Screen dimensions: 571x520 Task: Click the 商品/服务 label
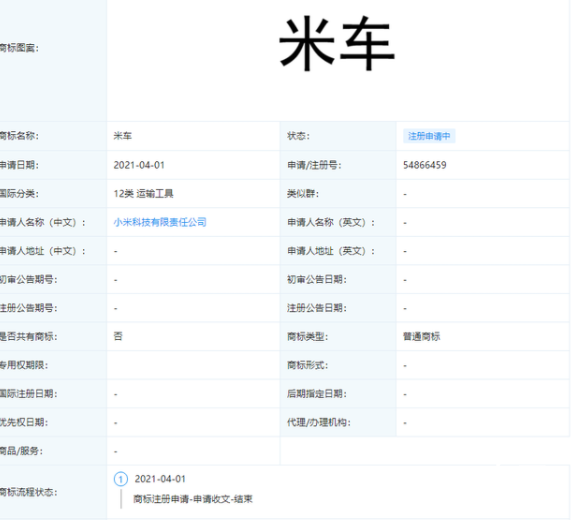[x=21, y=451]
